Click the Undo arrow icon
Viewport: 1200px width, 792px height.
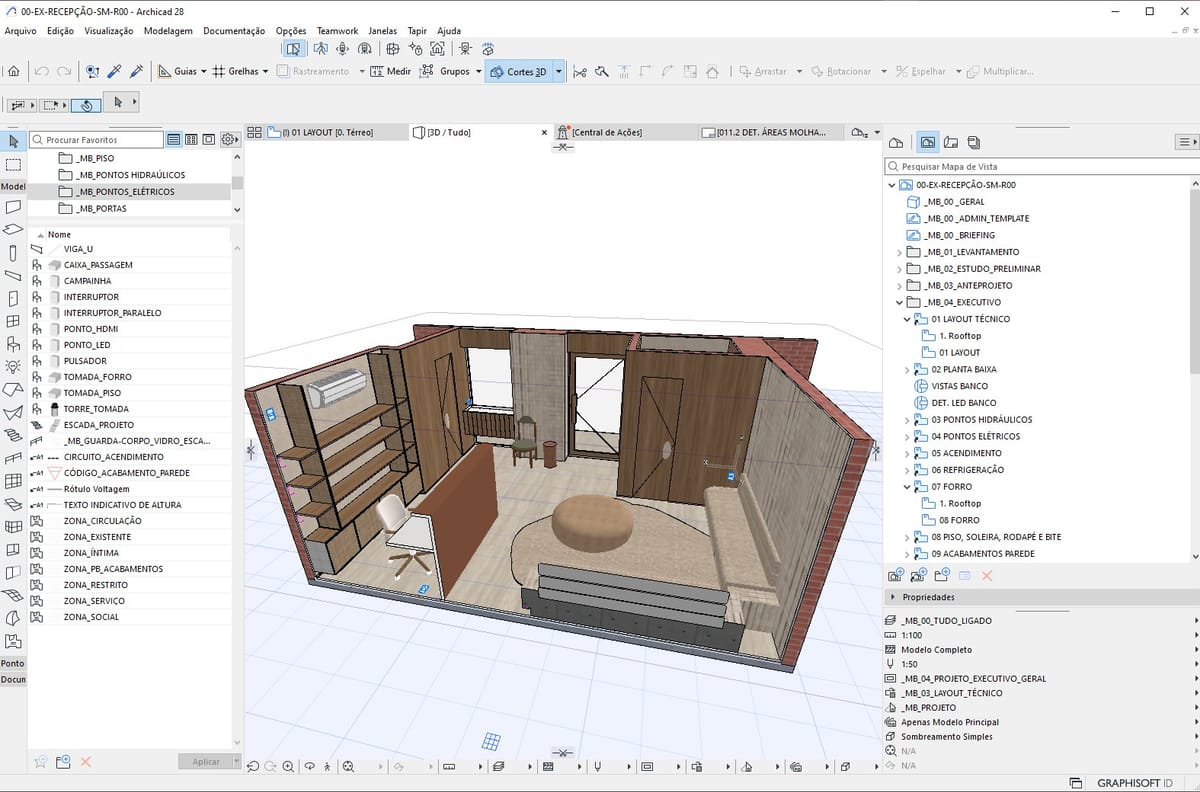(x=41, y=71)
